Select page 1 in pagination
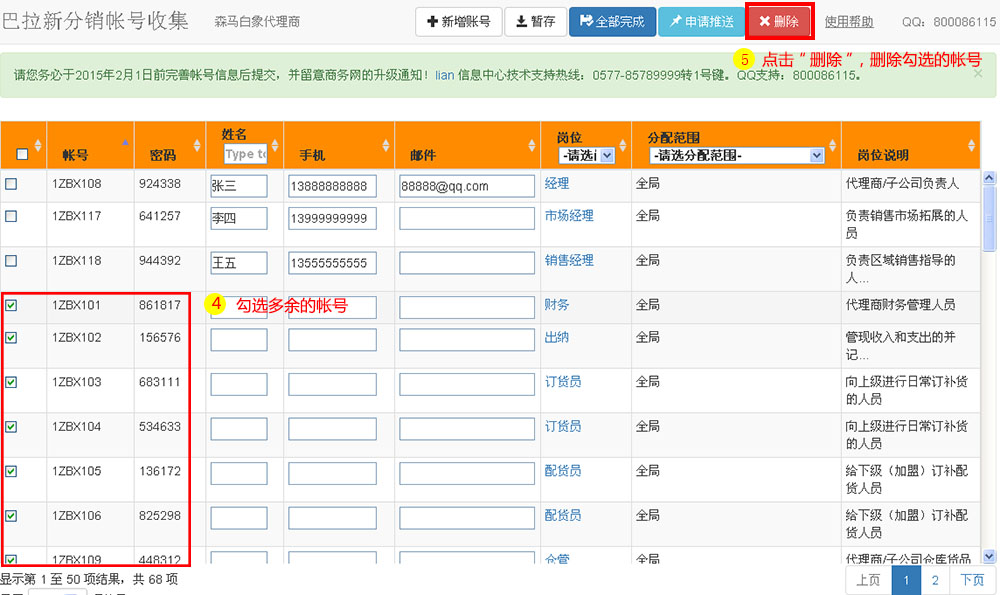 [x=906, y=580]
